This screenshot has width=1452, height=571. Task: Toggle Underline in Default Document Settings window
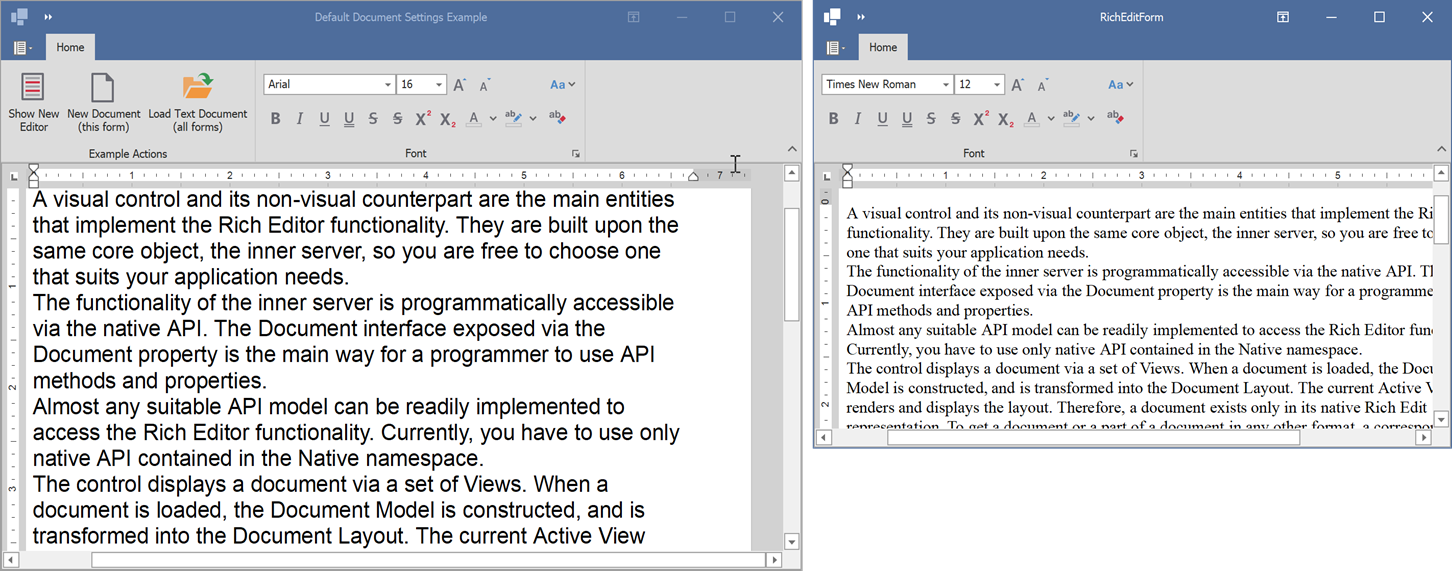(x=324, y=118)
